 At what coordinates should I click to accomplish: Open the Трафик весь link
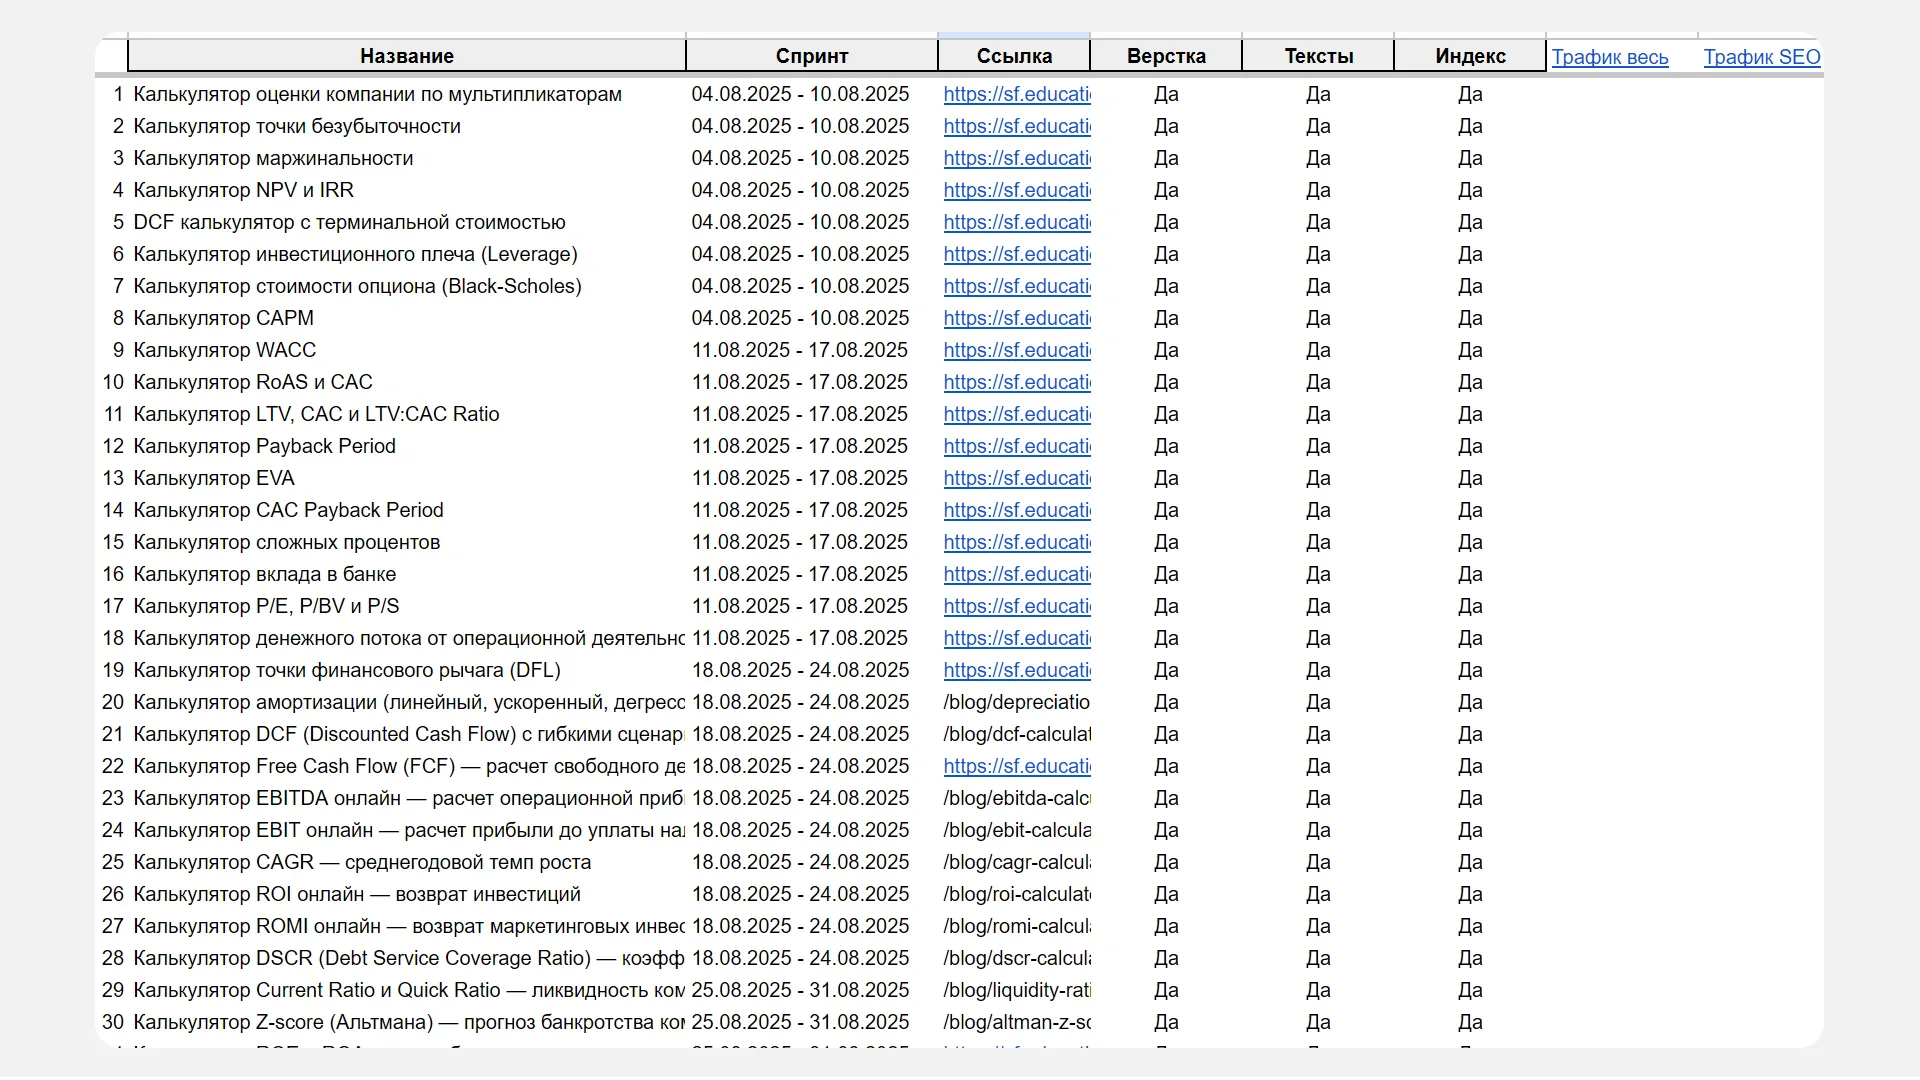[x=1610, y=57]
